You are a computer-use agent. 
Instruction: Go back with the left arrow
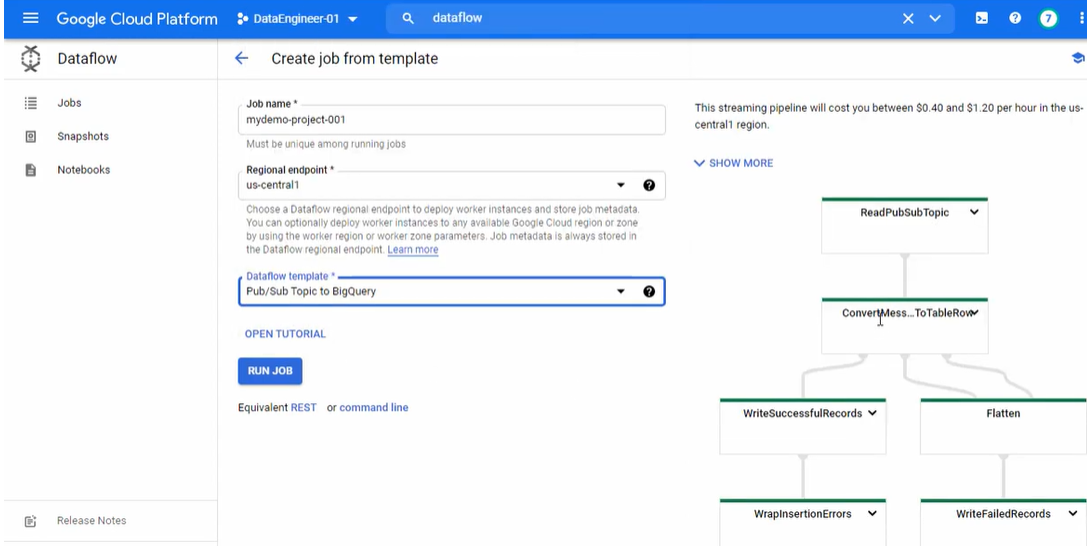pyautogui.click(x=241, y=58)
